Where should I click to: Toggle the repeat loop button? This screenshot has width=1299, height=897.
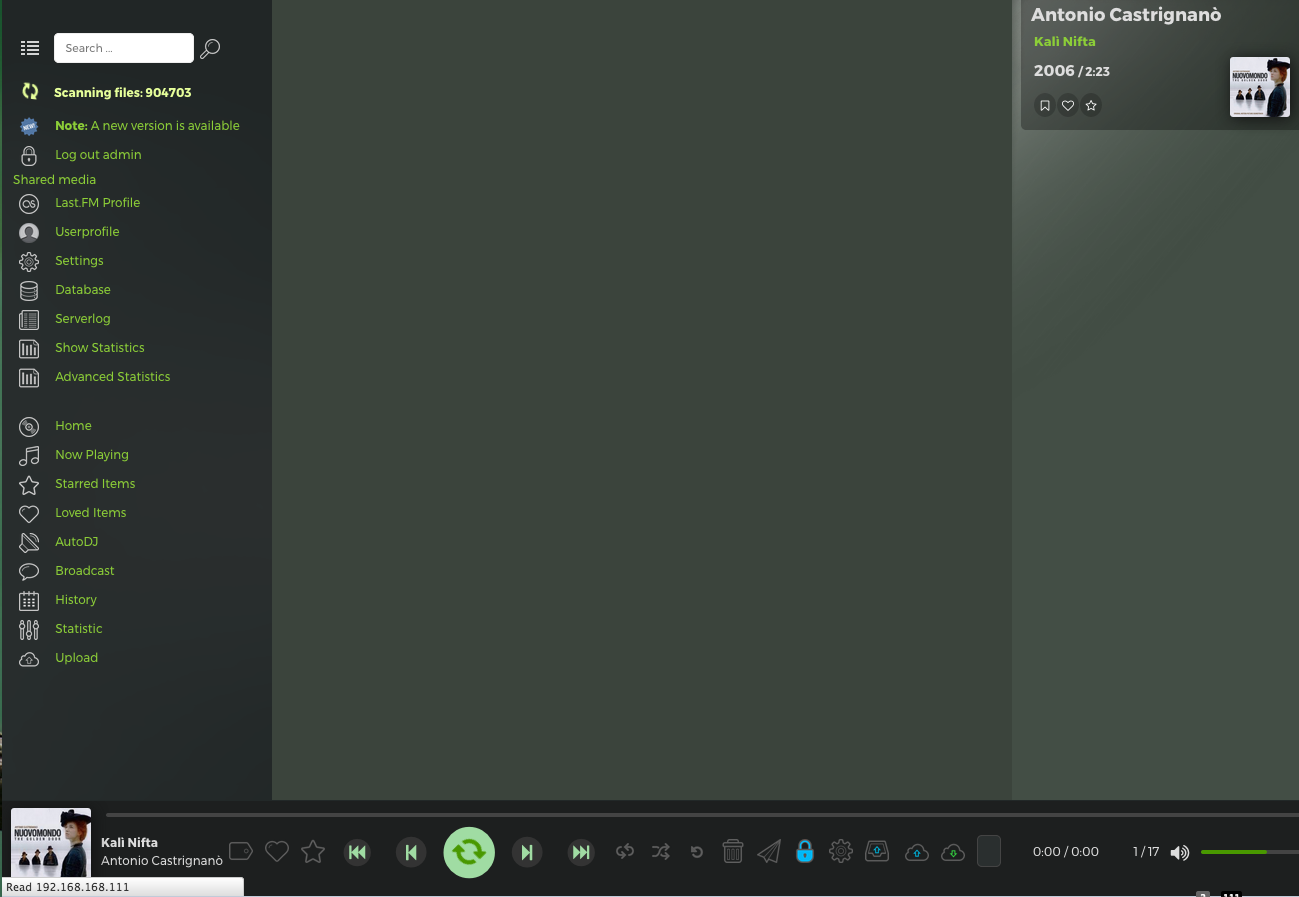[x=625, y=851]
